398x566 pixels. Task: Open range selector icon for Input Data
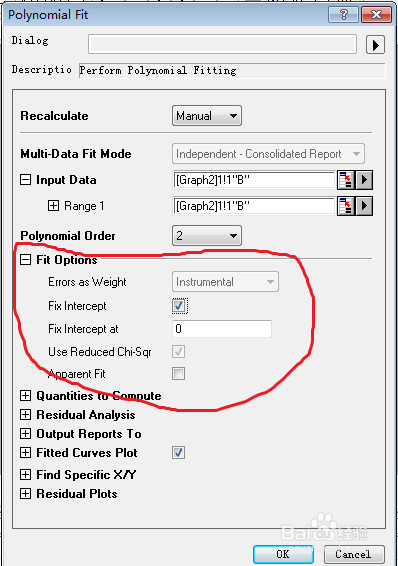point(346,180)
